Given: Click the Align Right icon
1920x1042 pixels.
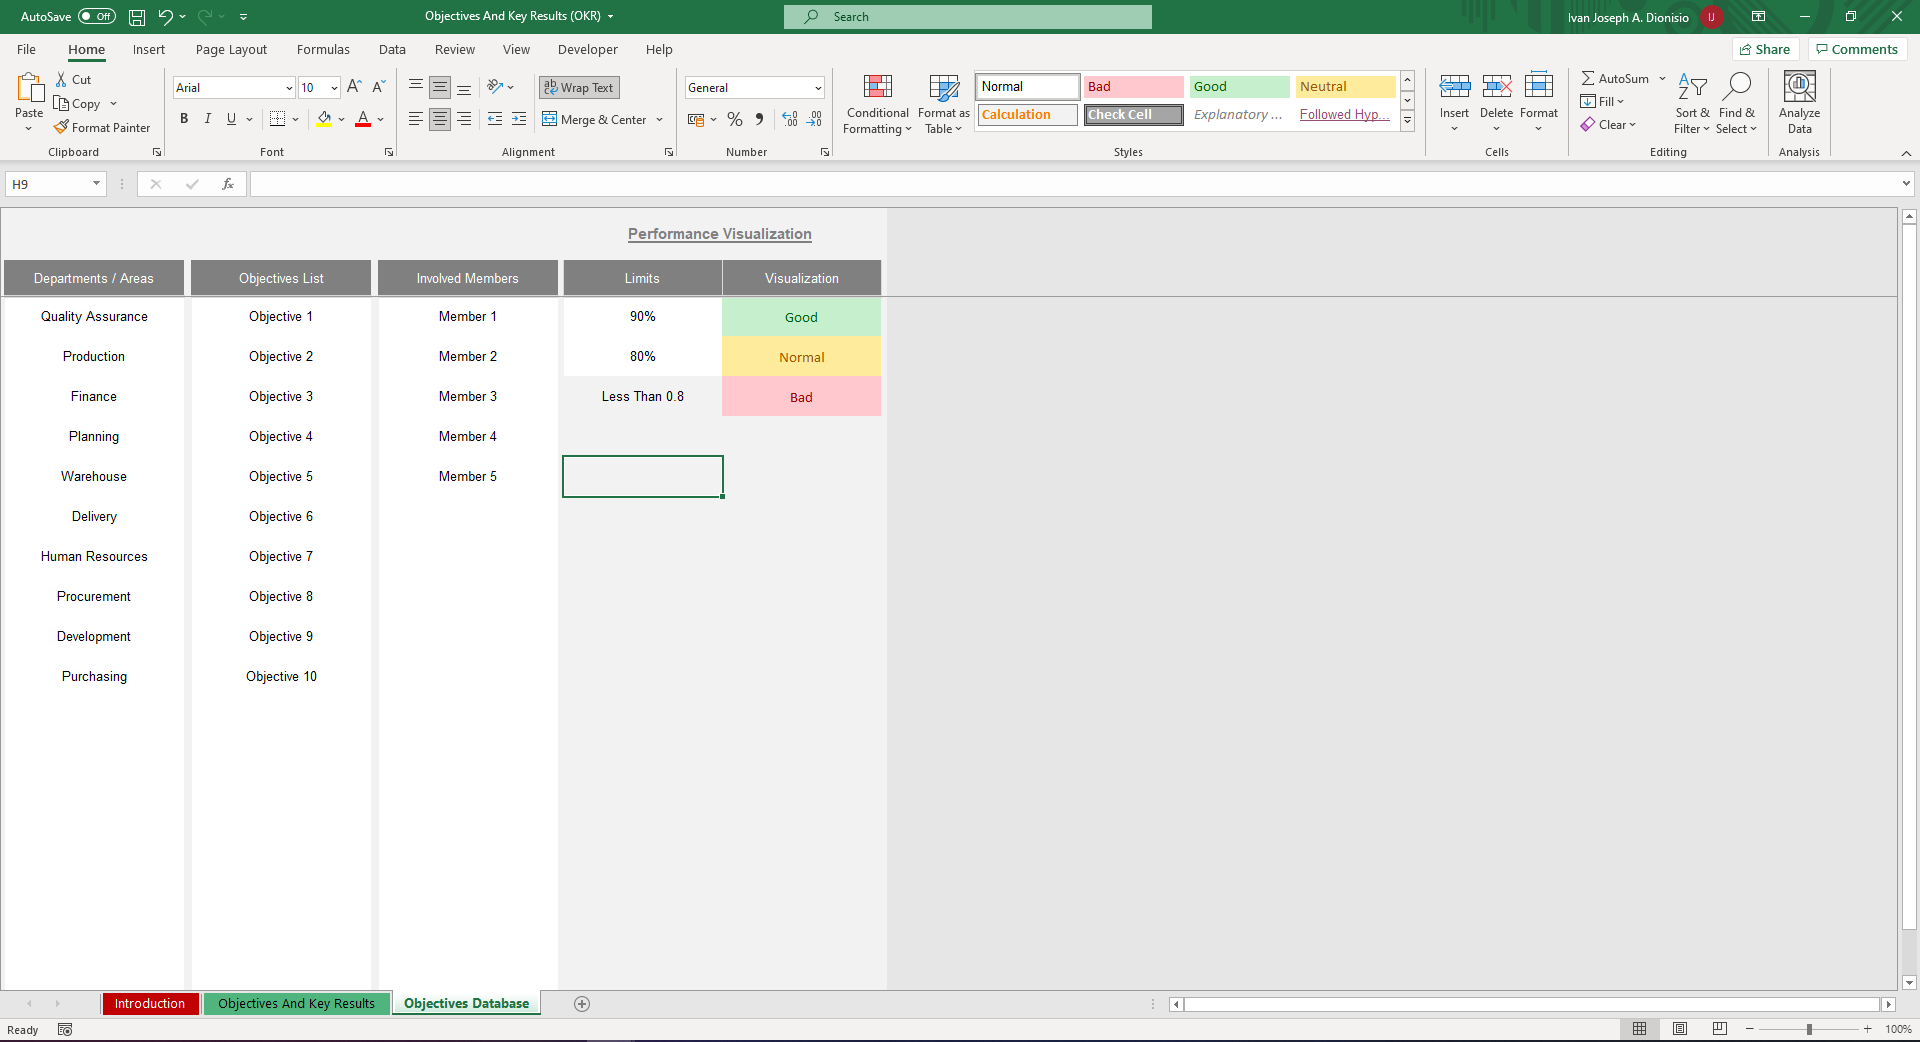Looking at the screenshot, I should [x=464, y=119].
